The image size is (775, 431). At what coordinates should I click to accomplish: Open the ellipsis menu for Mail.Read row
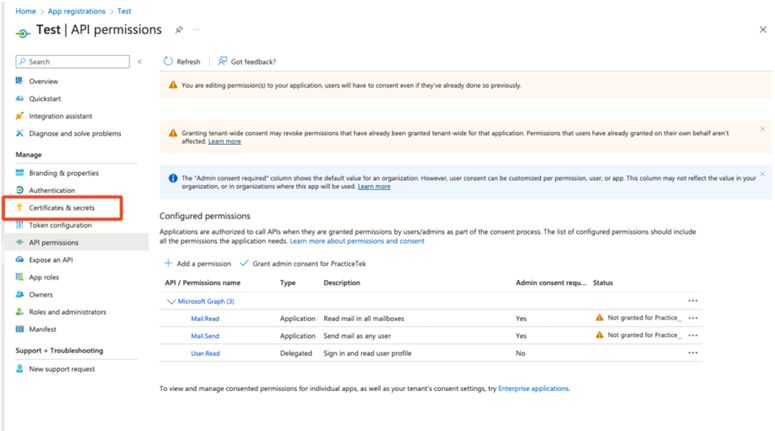click(693, 318)
